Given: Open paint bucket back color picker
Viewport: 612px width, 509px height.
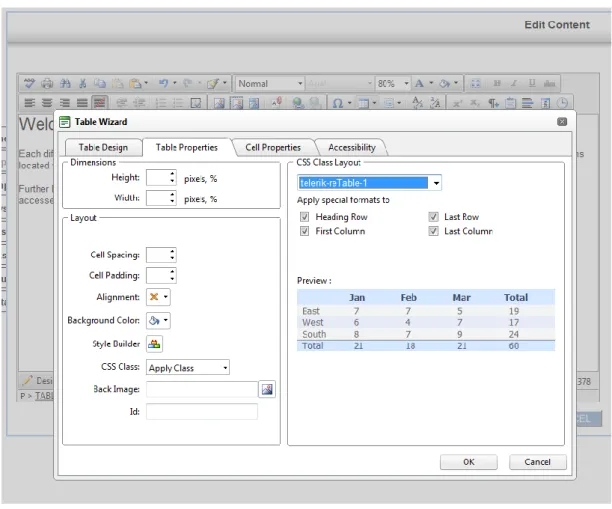Looking at the screenshot, I should (x=444, y=84).
